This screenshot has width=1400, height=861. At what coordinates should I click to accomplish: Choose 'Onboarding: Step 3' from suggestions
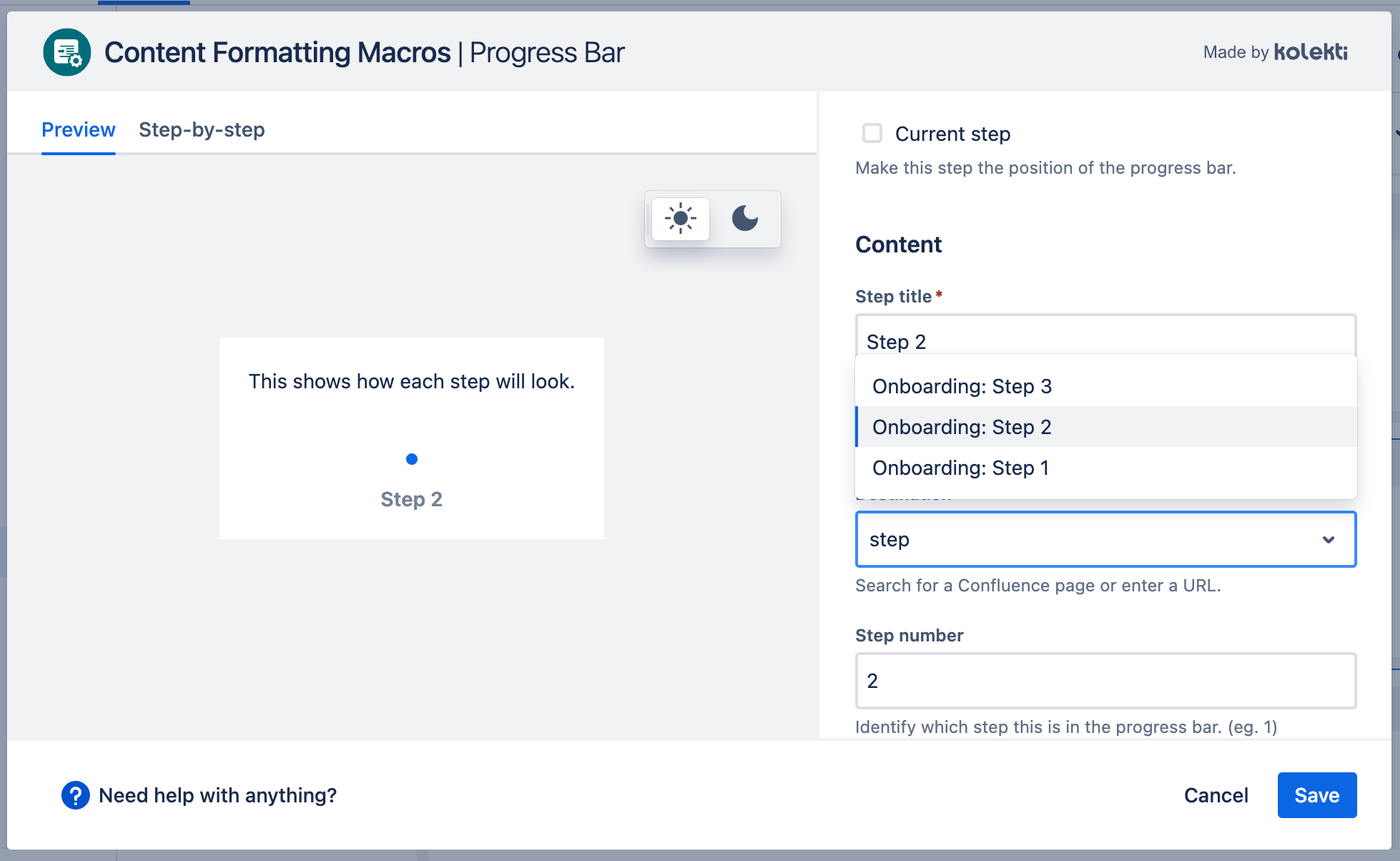point(1106,386)
